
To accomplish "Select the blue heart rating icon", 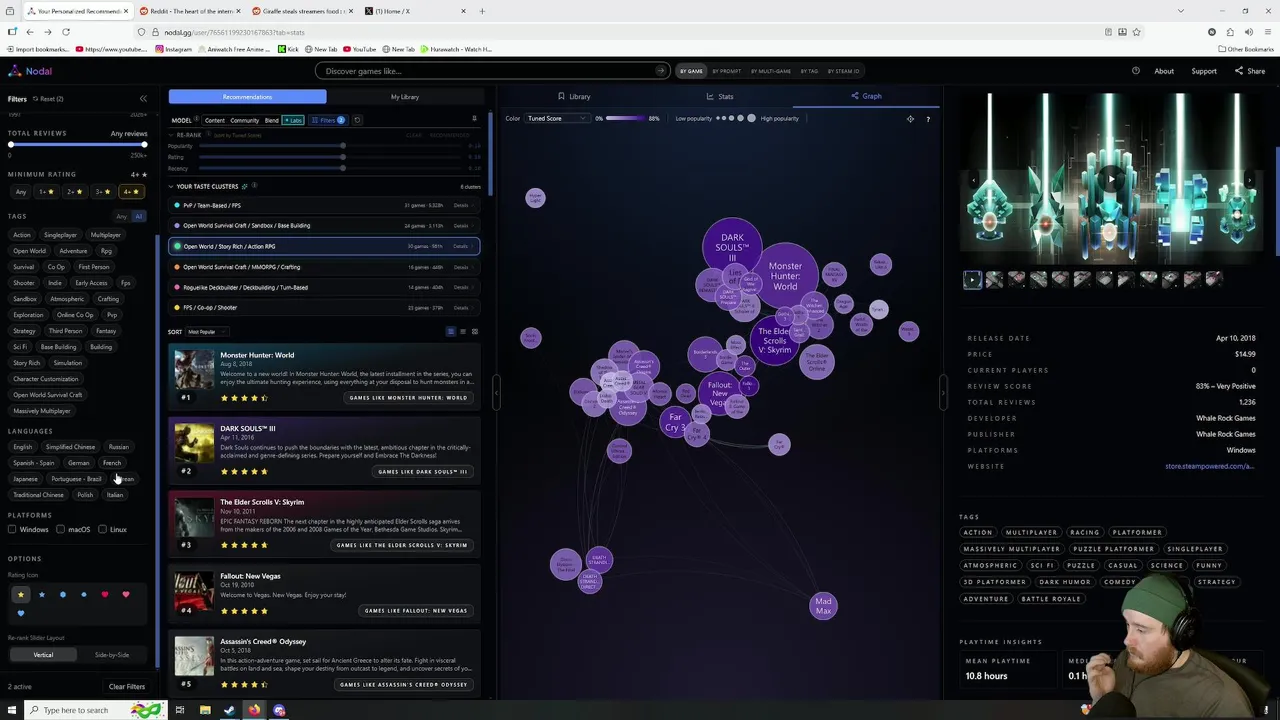I will coord(20,613).
